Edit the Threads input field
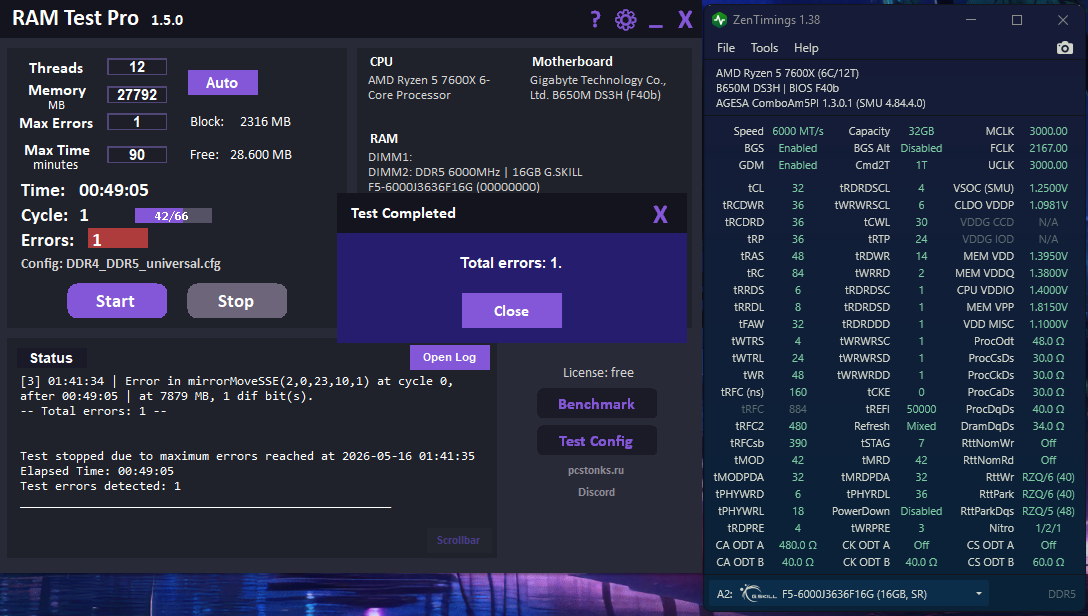The width and height of the screenshot is (1088, 616). point(137,67)
